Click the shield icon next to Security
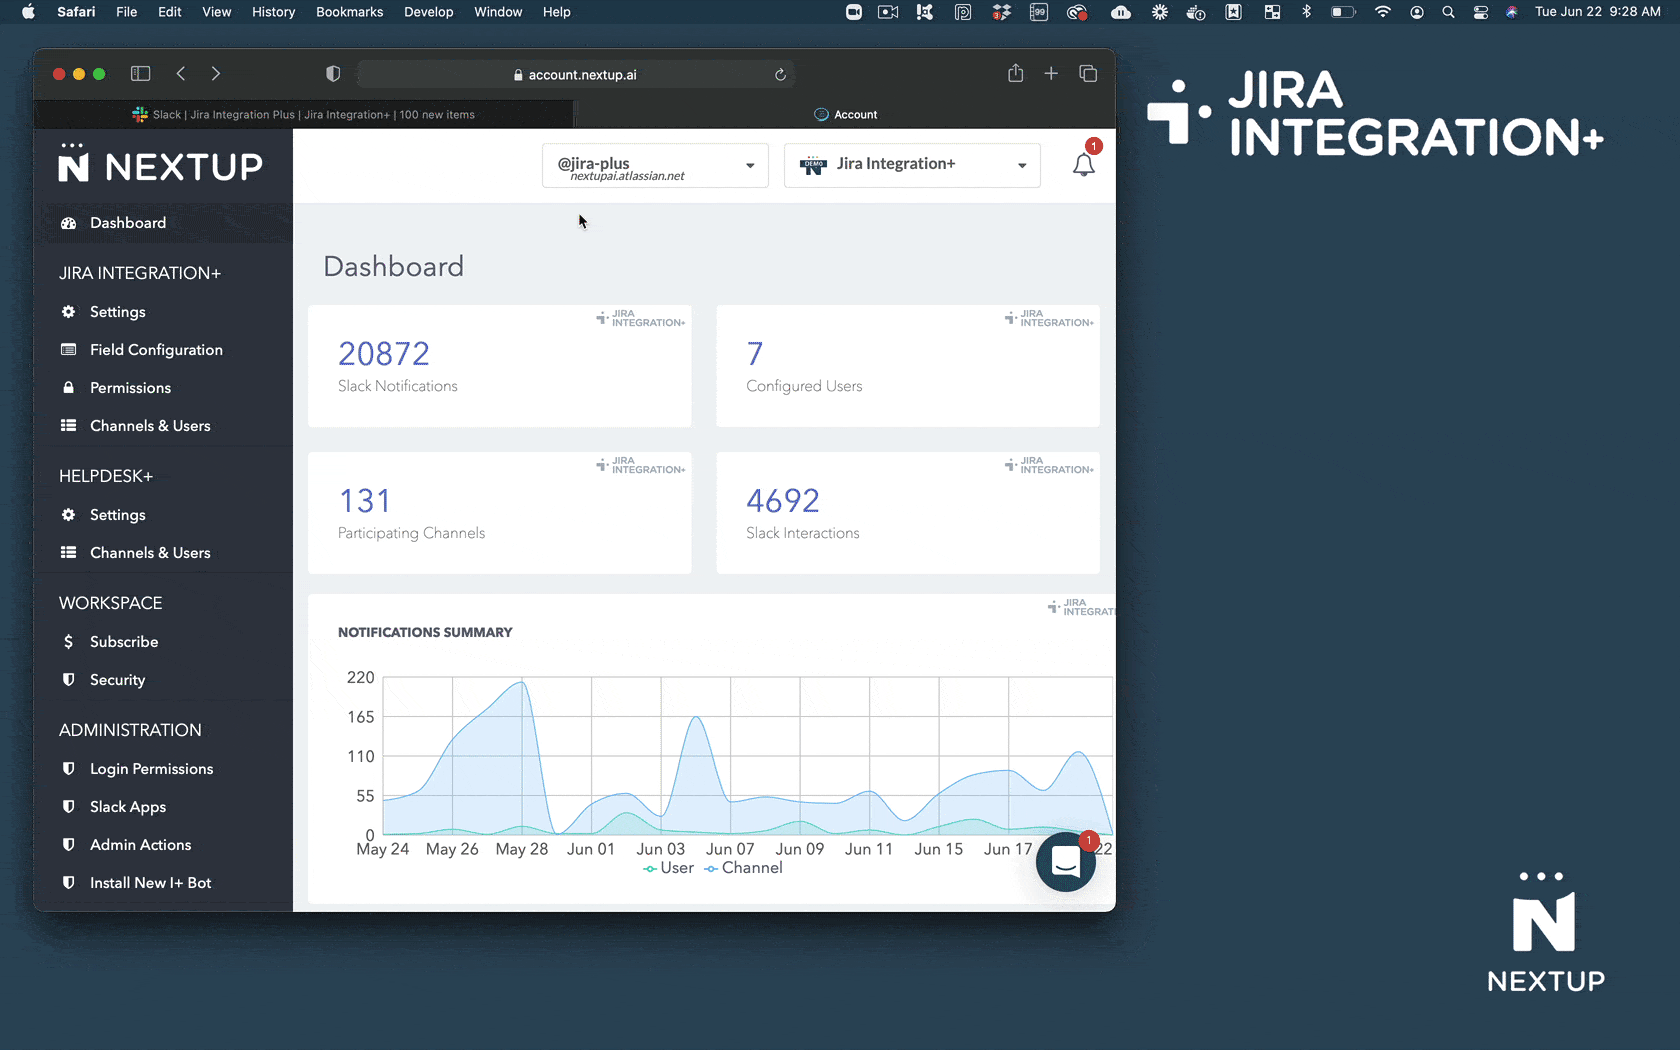The image size is (1680, 1050). coord(68,680)
